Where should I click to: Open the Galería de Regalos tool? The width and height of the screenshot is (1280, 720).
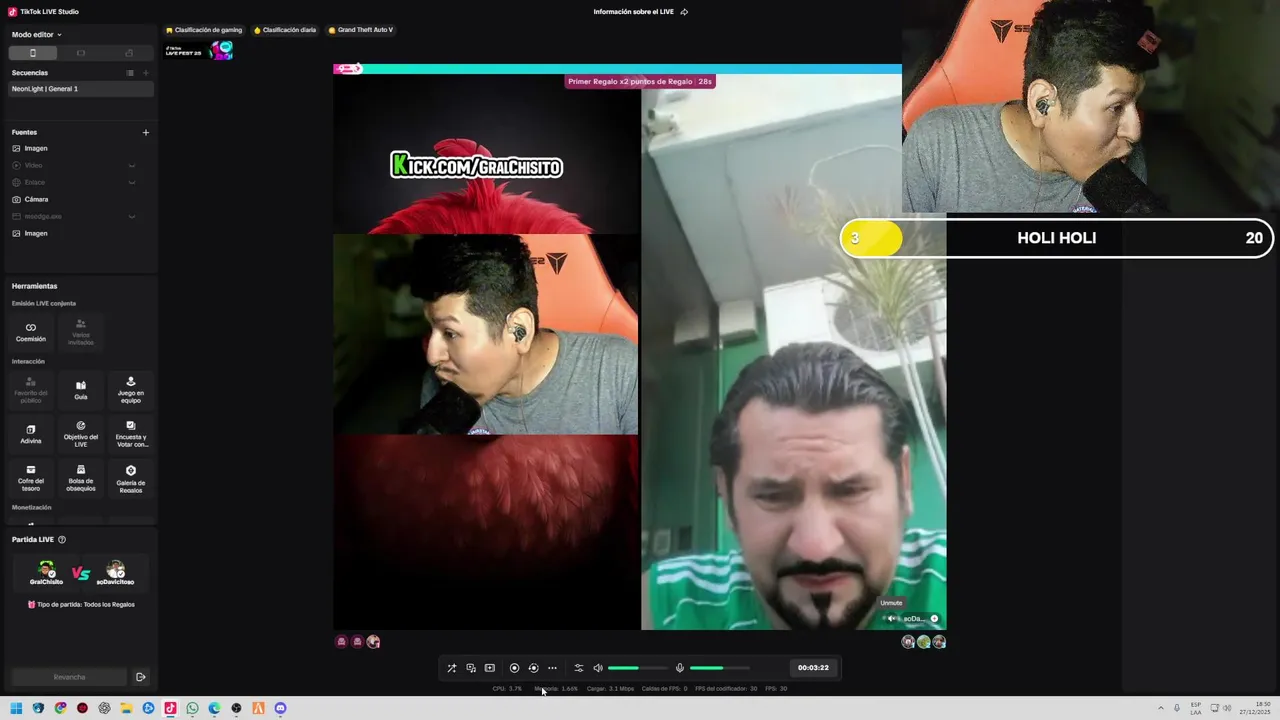(131, 477)
